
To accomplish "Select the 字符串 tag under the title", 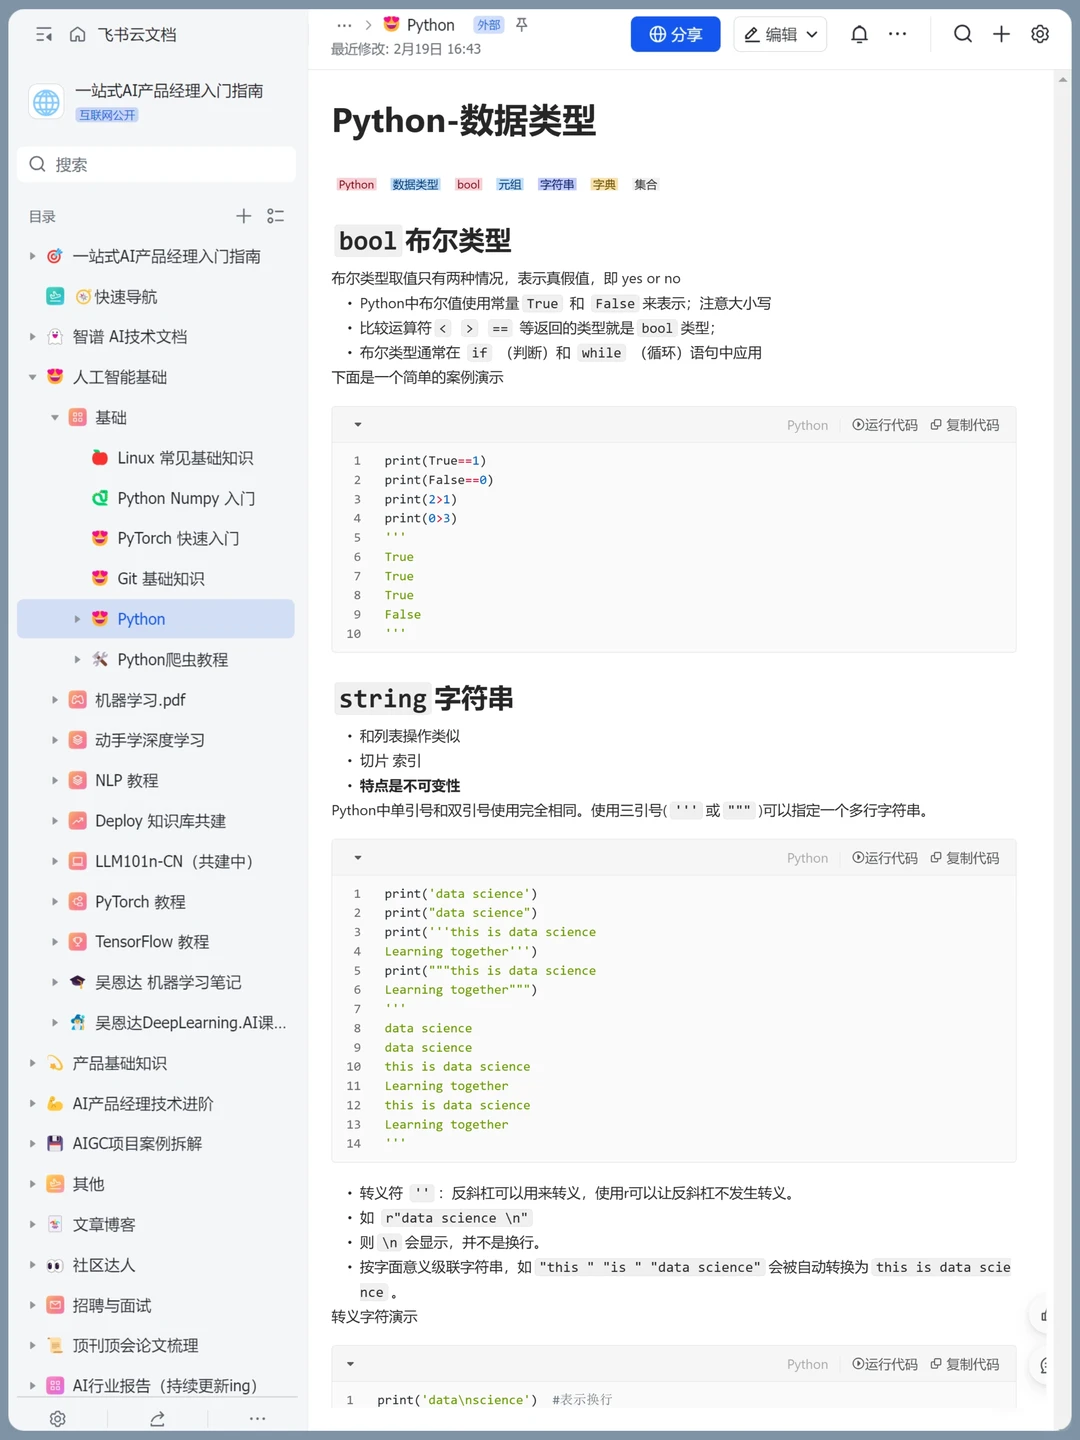I will click(557, 184).
